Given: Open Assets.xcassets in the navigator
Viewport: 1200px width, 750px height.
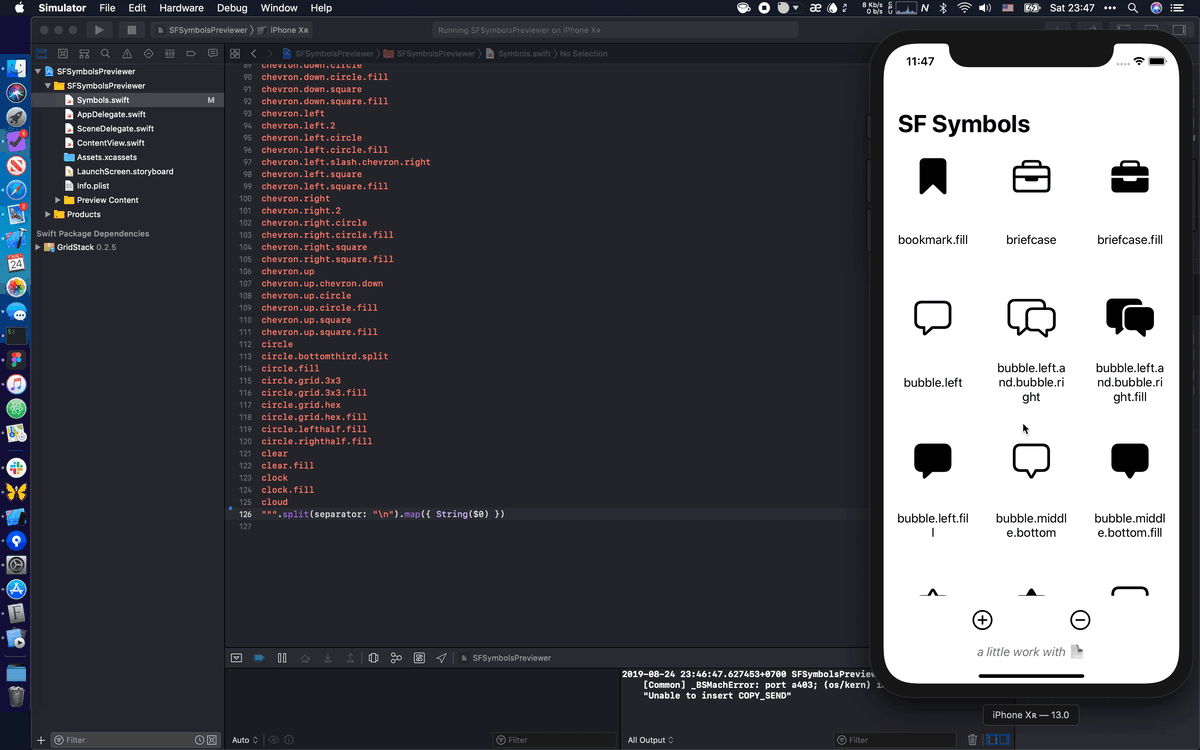Looking at the screenshot, I should click(x=107, y=157).
